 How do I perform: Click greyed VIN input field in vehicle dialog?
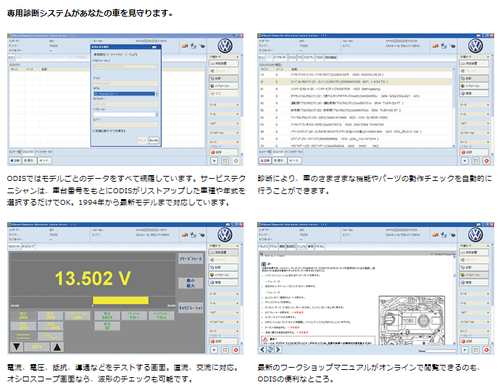pyautogui.click(x=125, y=67)
